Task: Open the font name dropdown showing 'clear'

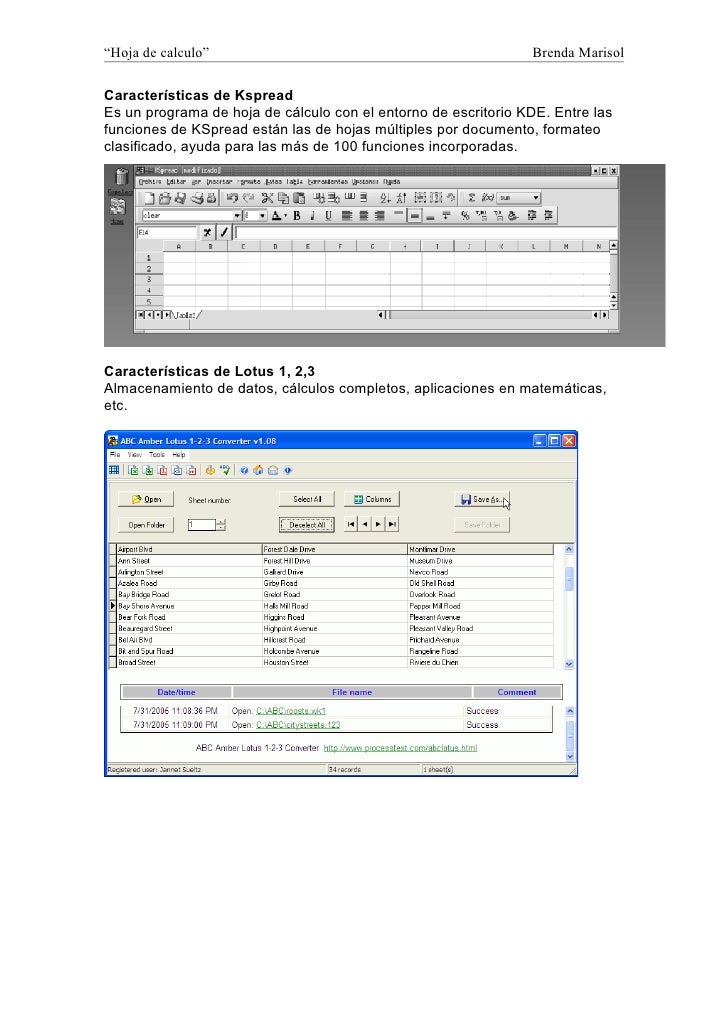Action: pos(191,215)
